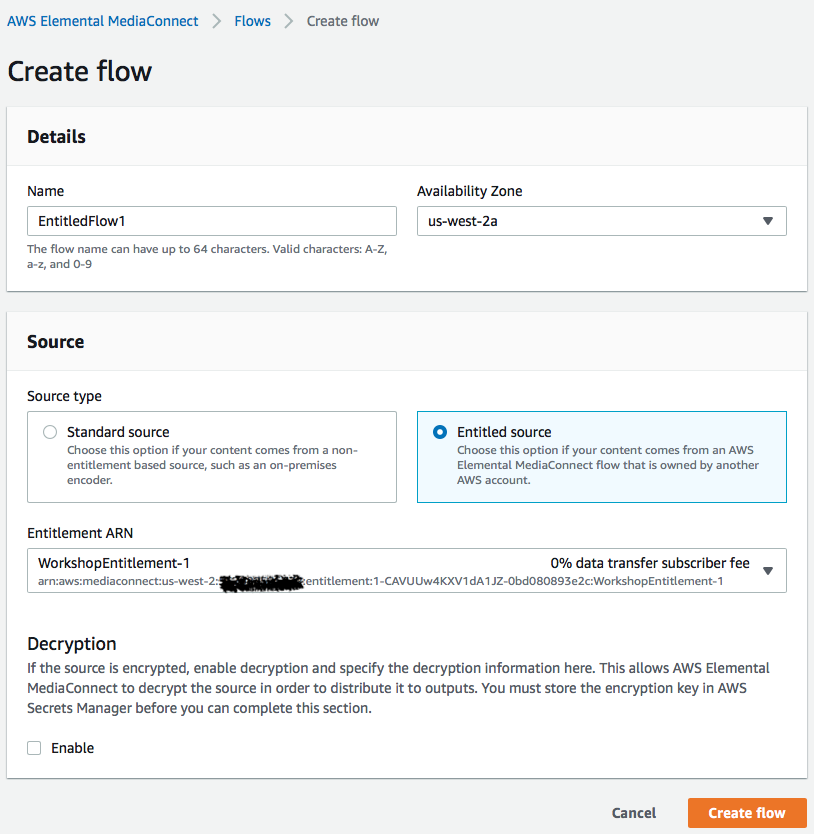Open the Entitlement ARN dropdown
The width and height of the screenshot is (814, 834).
coord(407,570)
